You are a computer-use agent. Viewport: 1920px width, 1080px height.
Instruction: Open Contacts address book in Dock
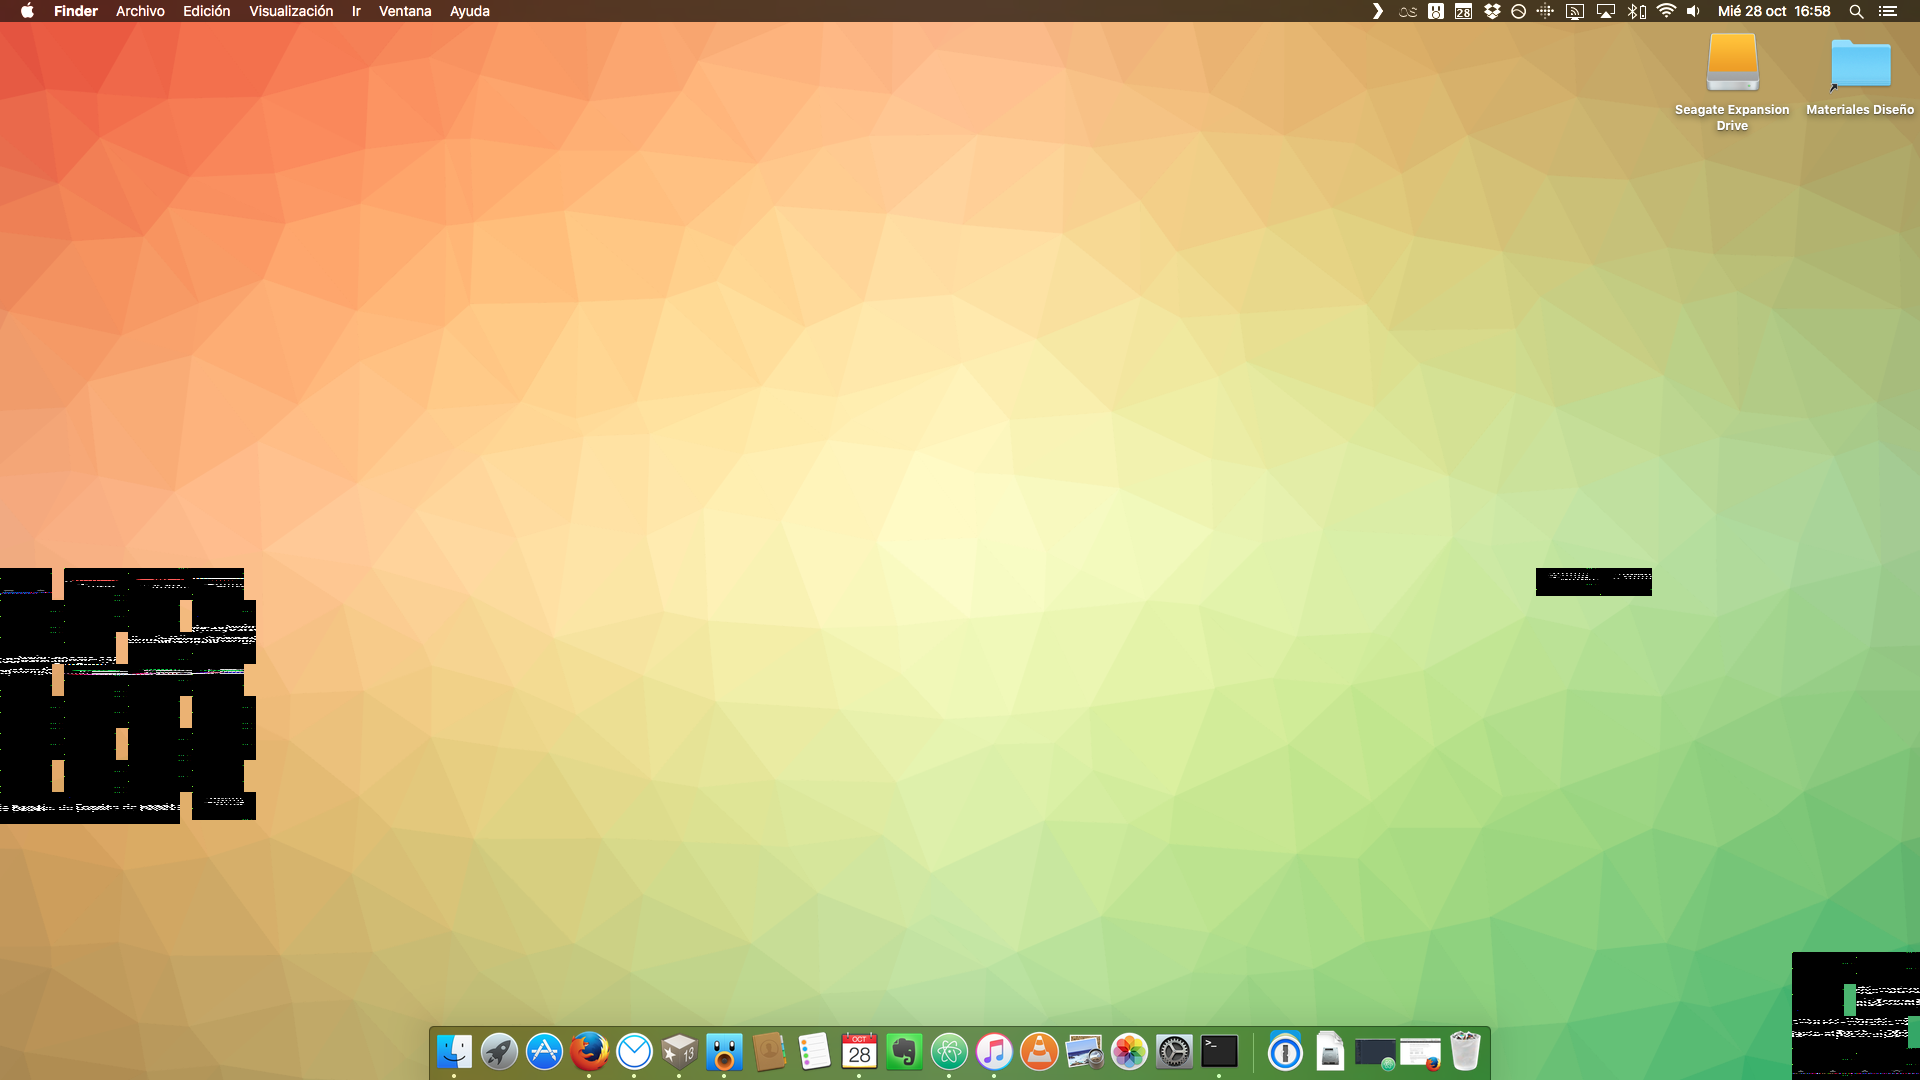coord(769,1052)
